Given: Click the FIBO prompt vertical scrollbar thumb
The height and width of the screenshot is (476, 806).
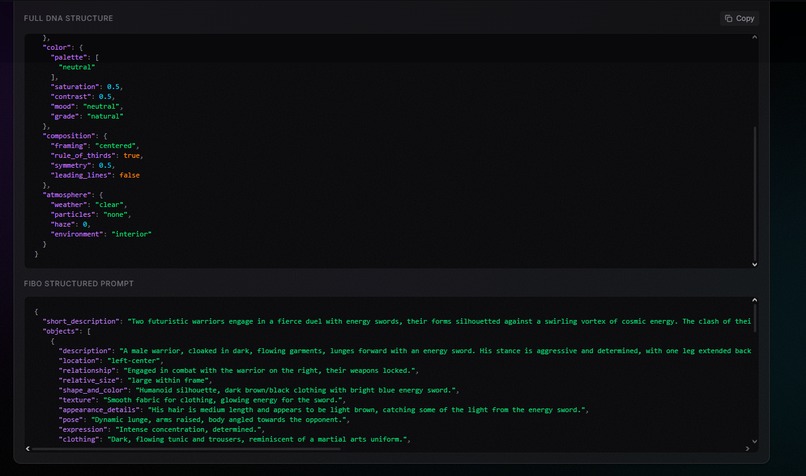Looking at the screenshot, I should pyautogui.click(x=755, y=319).
